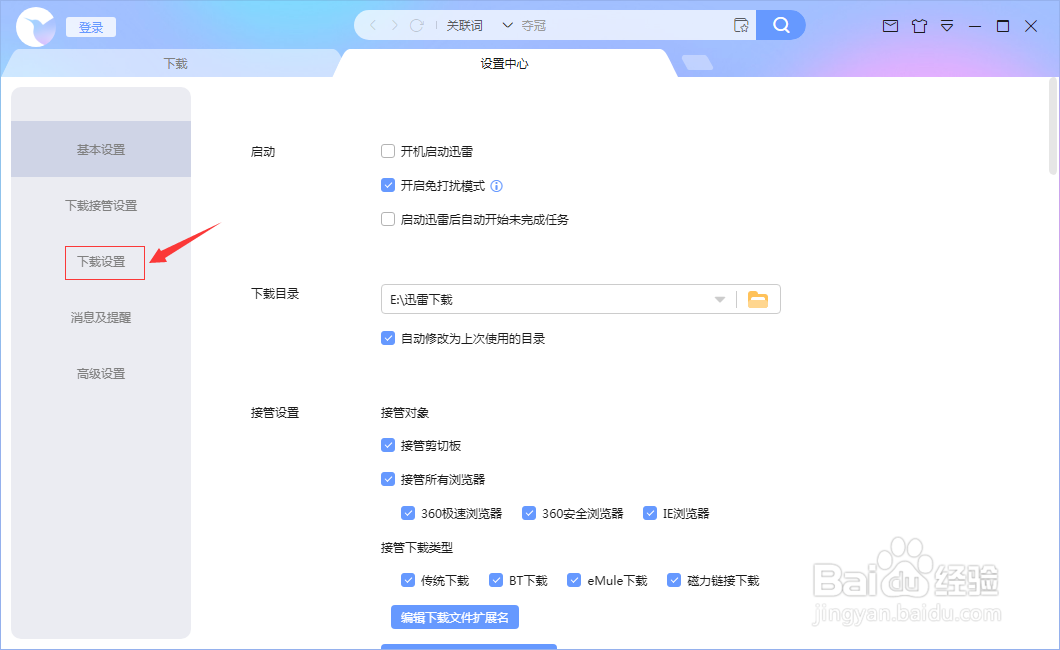Start a search with the magnifier icon
This screenshot has width=1060, height=650.
coord(781,24)
